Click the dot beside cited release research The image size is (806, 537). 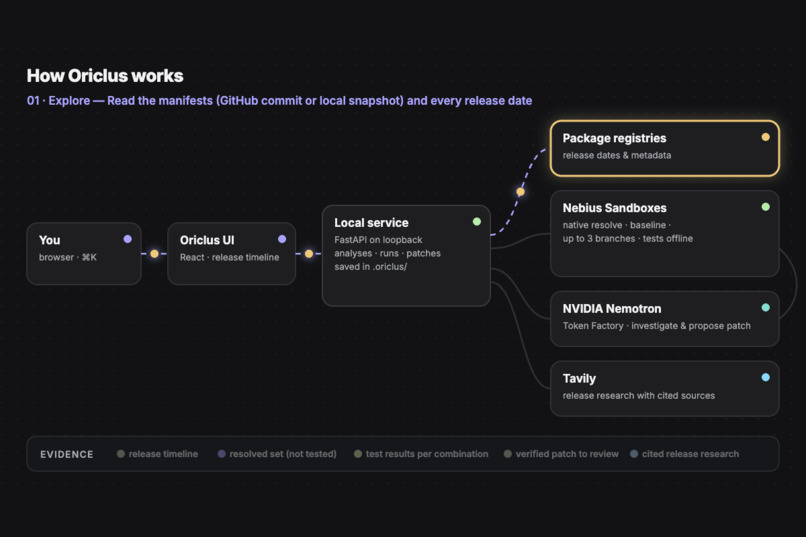634,454
